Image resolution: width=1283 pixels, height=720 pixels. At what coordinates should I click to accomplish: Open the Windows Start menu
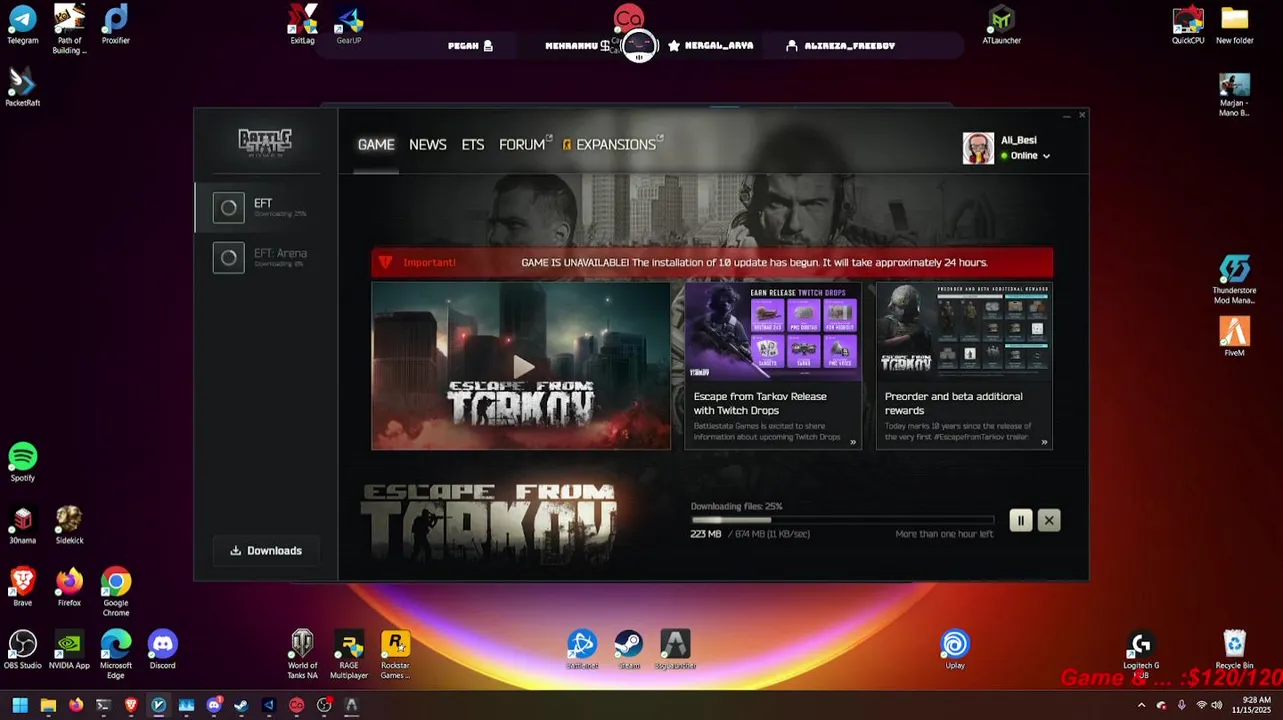coord(20,705)
